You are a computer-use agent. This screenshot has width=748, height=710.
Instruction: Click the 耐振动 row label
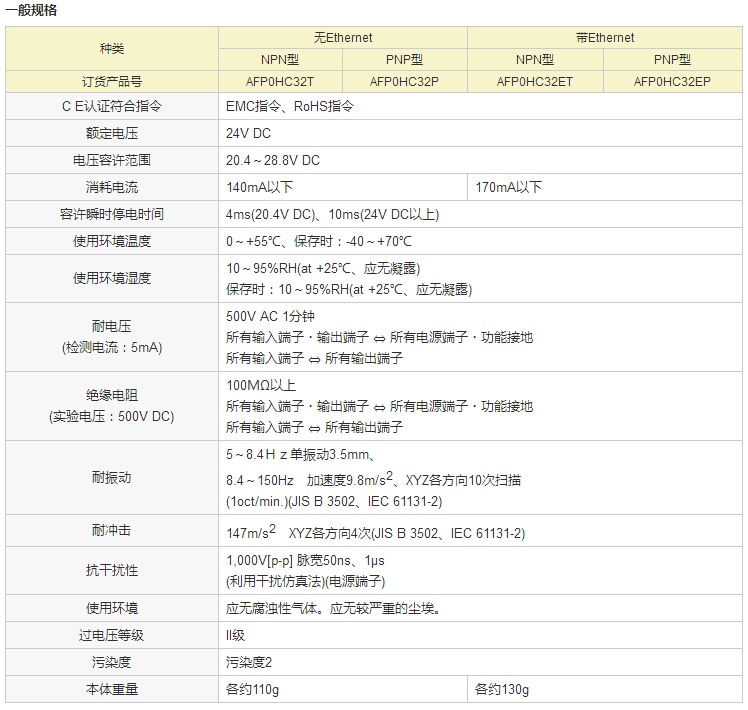click(x=111, y=479)
